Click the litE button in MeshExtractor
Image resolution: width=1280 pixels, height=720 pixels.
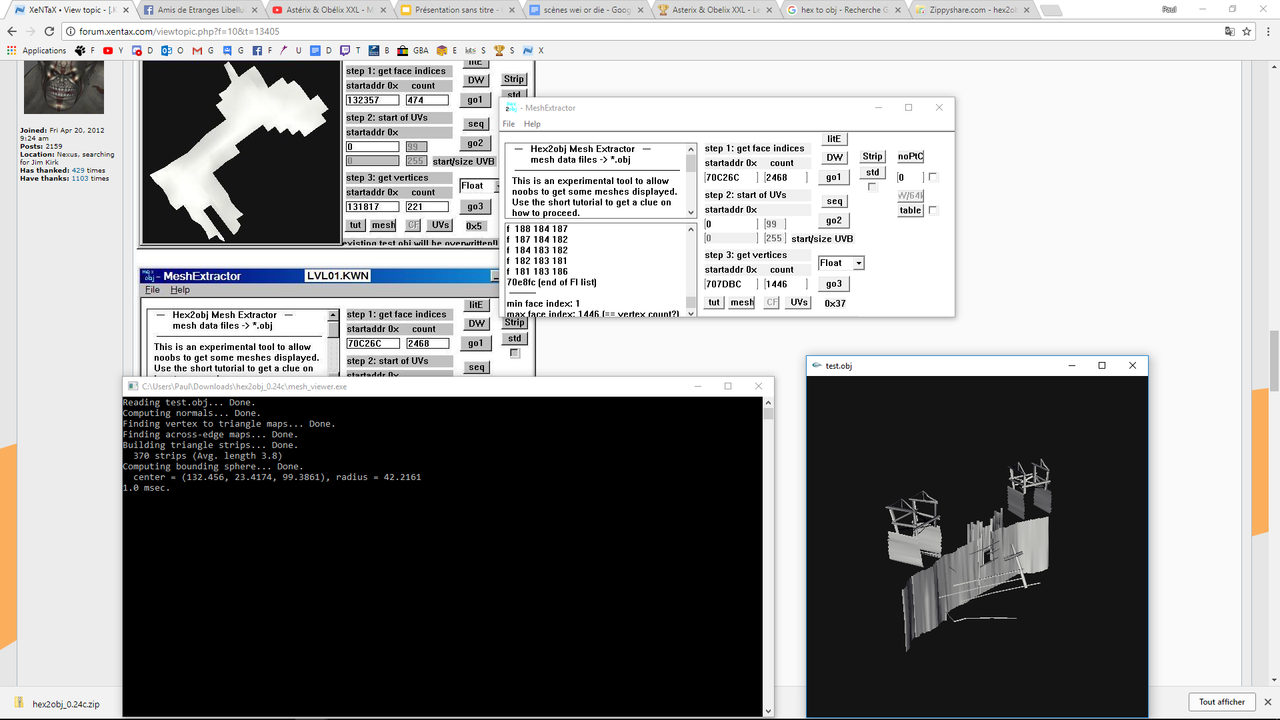pos(834,139)
